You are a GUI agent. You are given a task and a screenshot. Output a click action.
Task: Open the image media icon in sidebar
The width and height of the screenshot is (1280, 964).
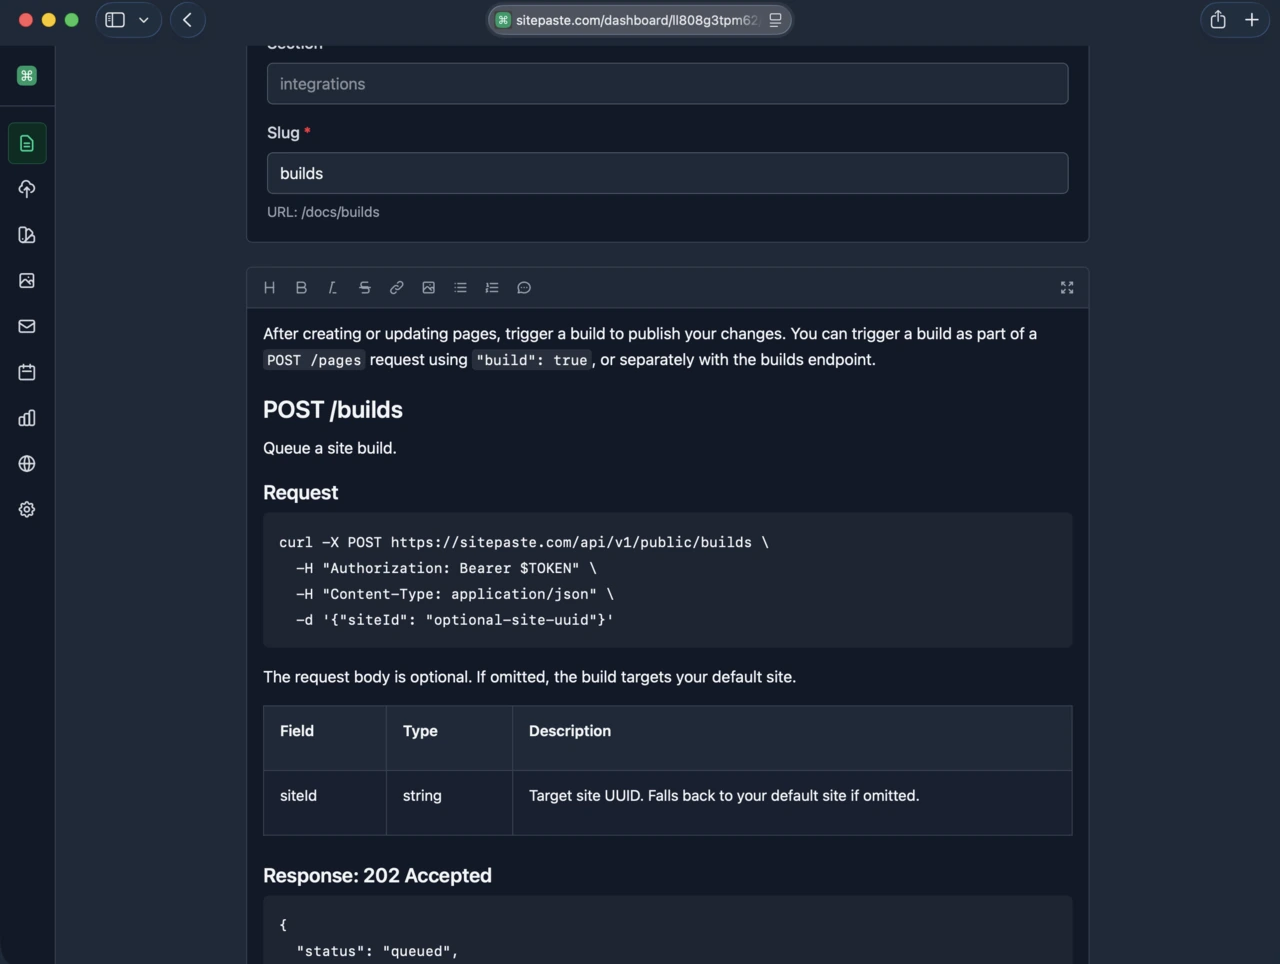[27, 281]
